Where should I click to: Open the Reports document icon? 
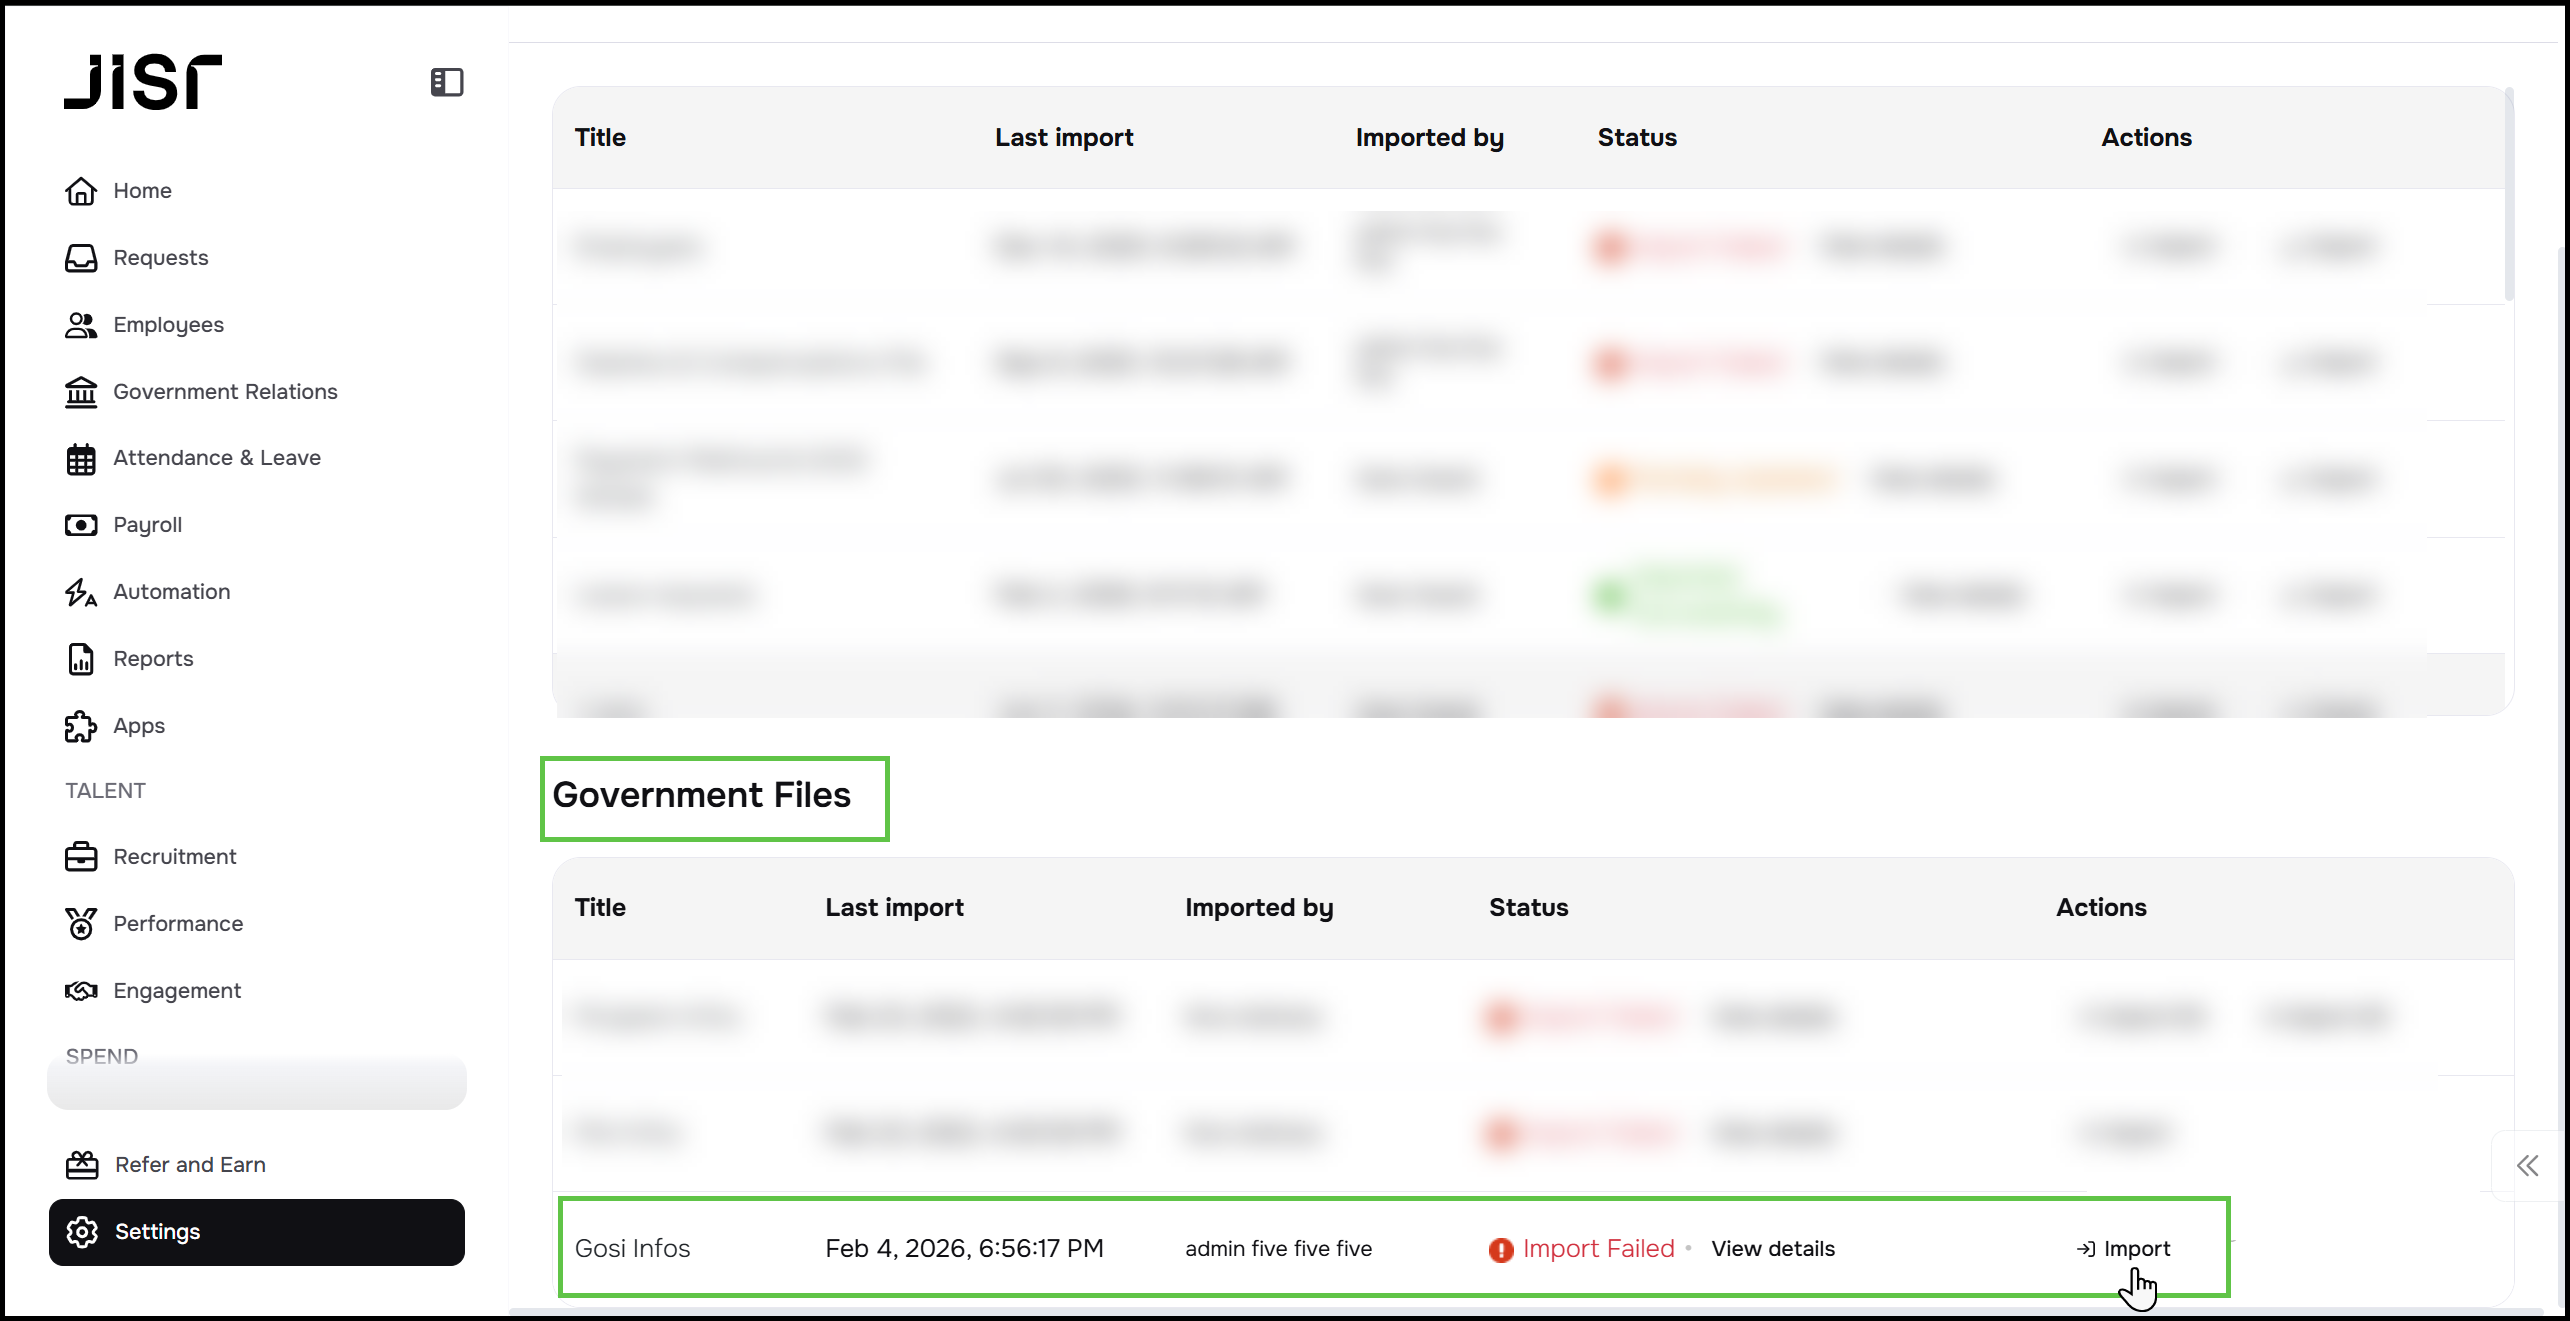coord(81,659)
